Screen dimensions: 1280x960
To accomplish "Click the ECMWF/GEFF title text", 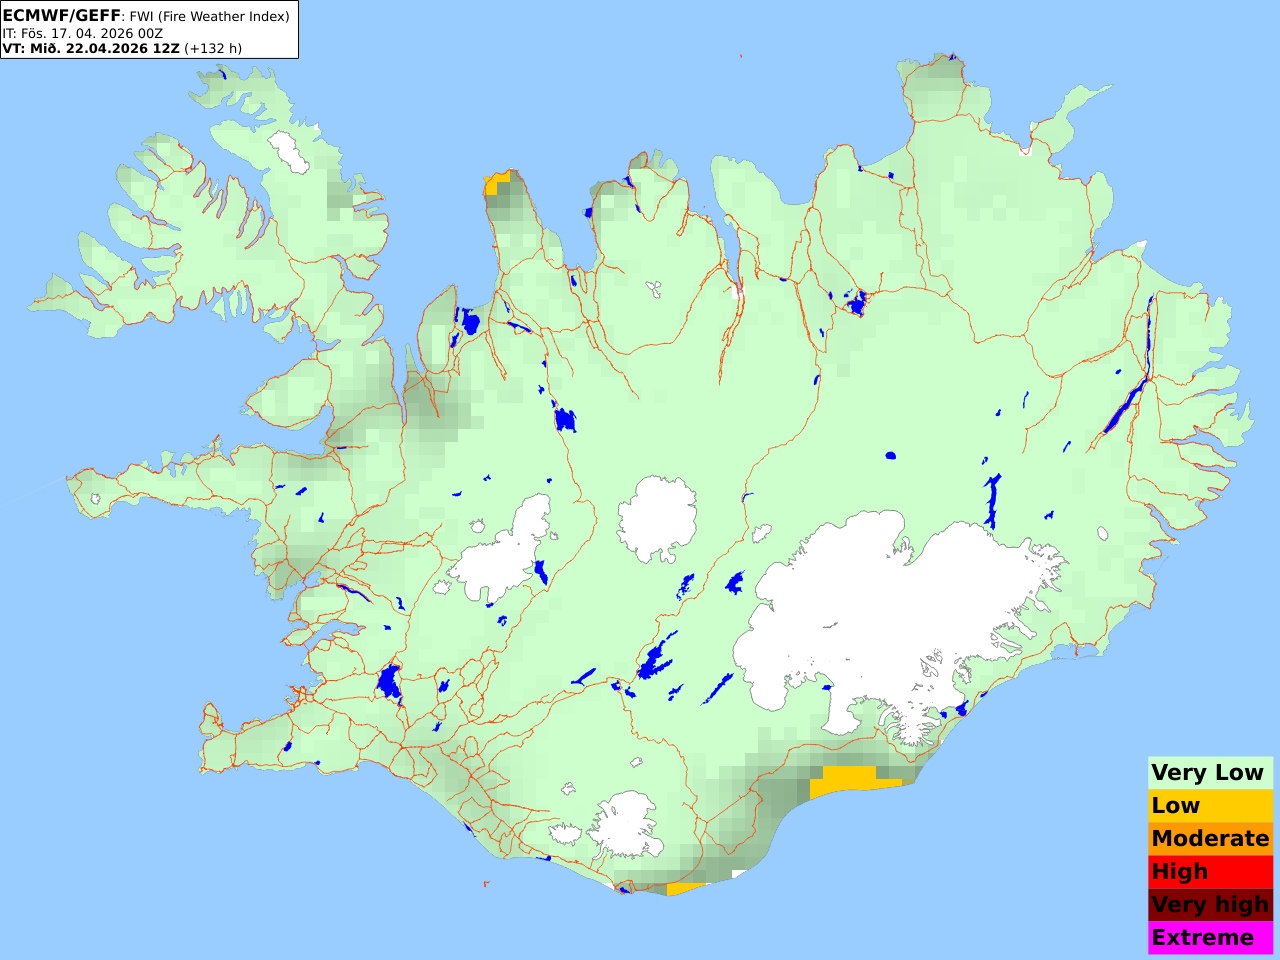I will (62, 16).
